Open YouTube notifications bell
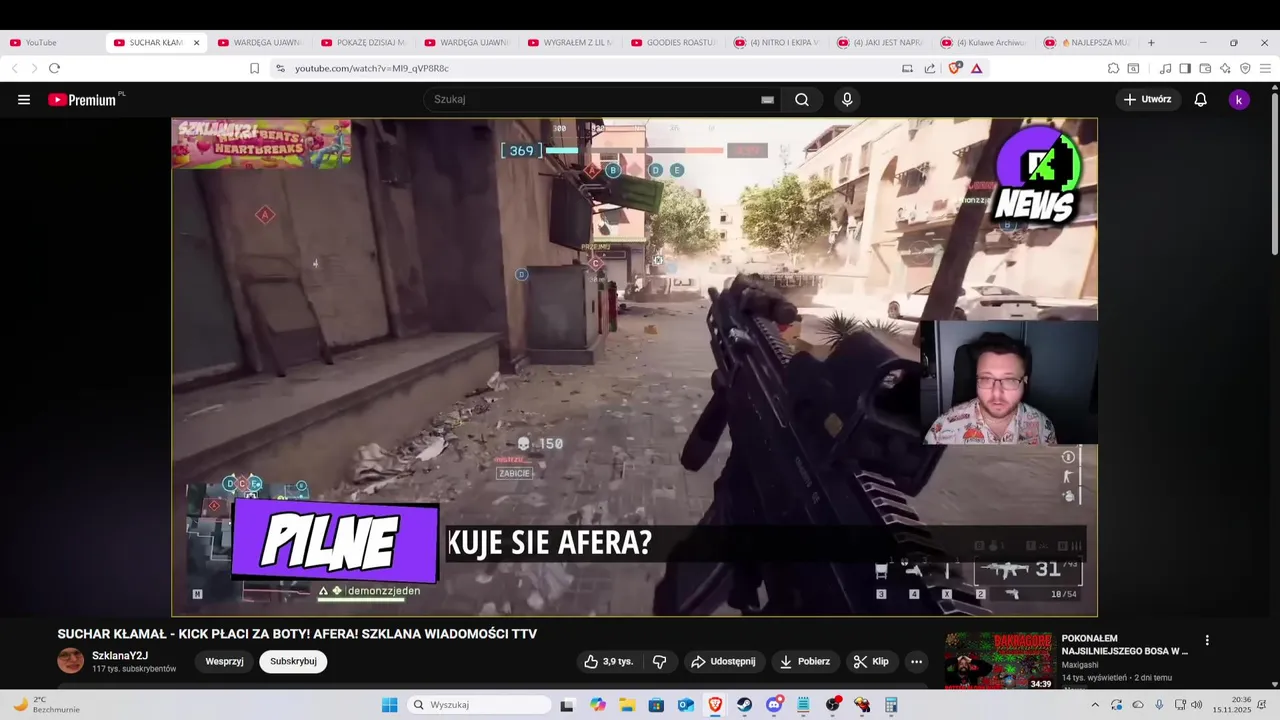 coord(1200,99)
